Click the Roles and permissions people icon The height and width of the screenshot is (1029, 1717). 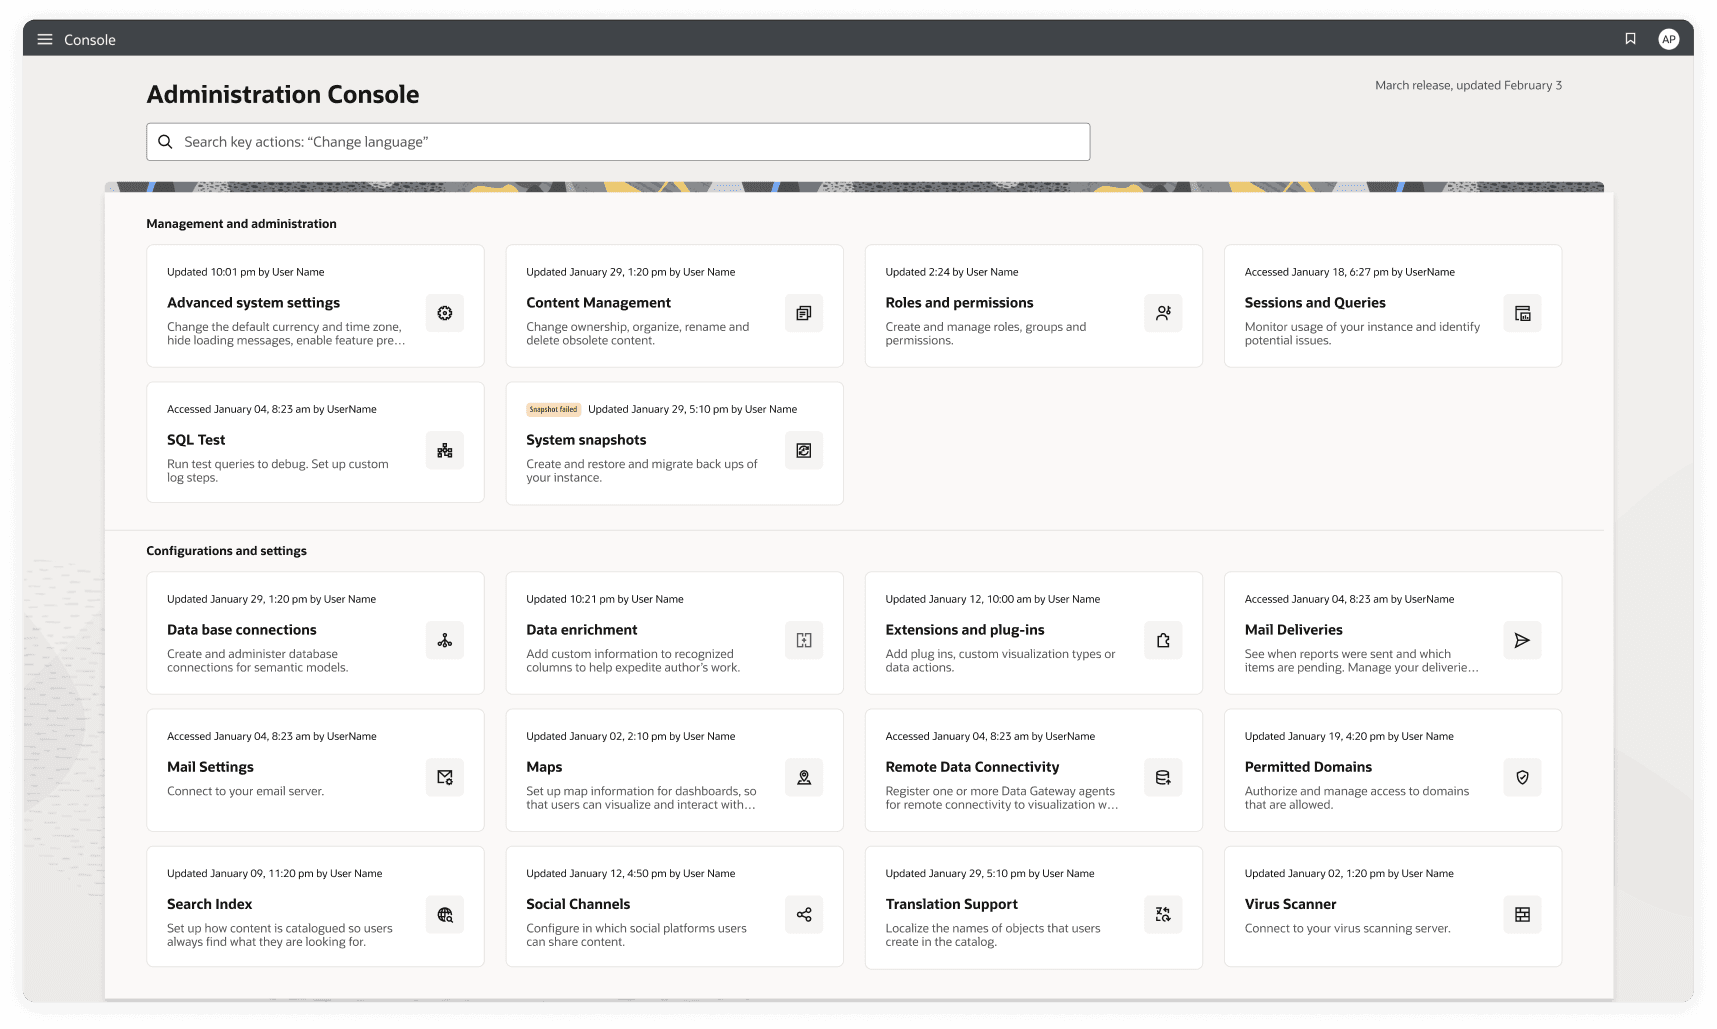pyautogui.click(x=1163, y=313)
